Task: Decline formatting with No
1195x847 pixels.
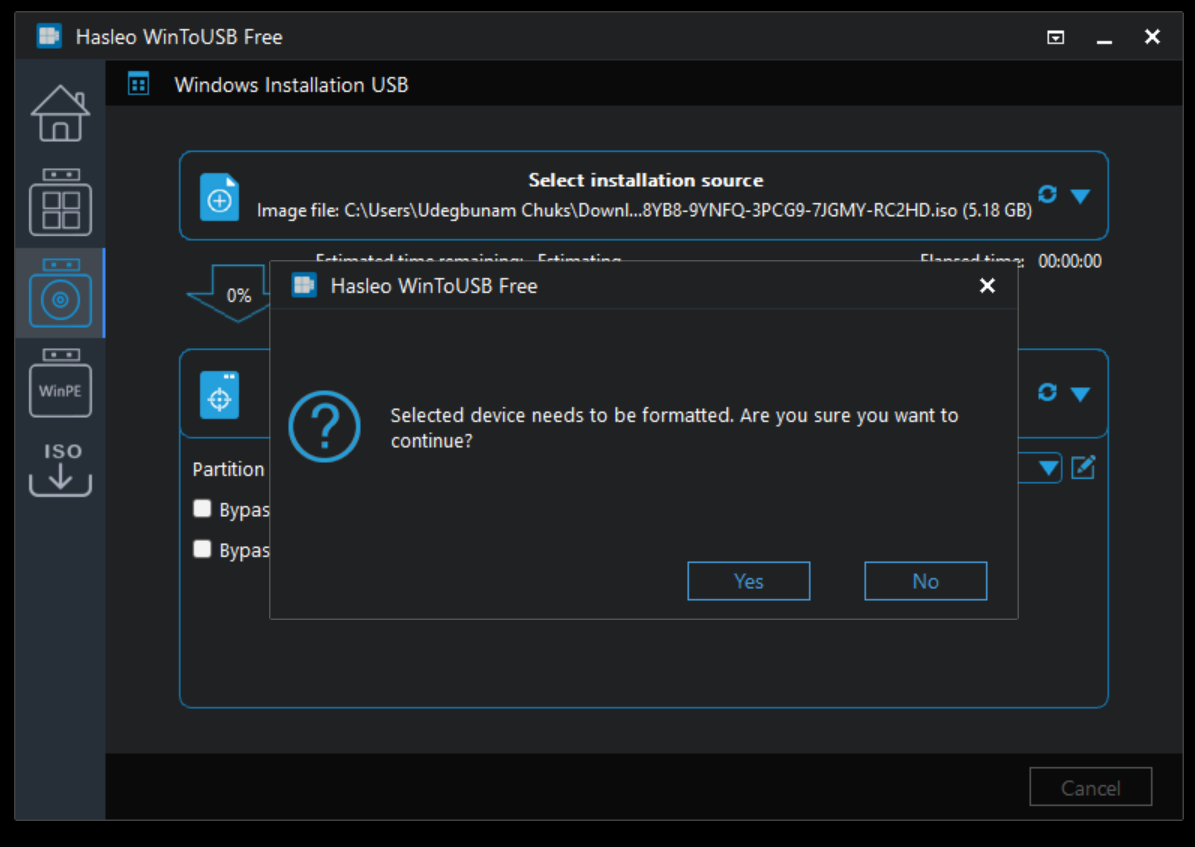Action: 925,581
